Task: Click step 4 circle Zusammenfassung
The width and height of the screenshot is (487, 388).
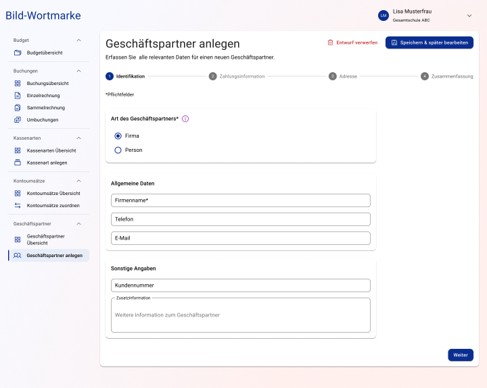Action: click(425, 76)
